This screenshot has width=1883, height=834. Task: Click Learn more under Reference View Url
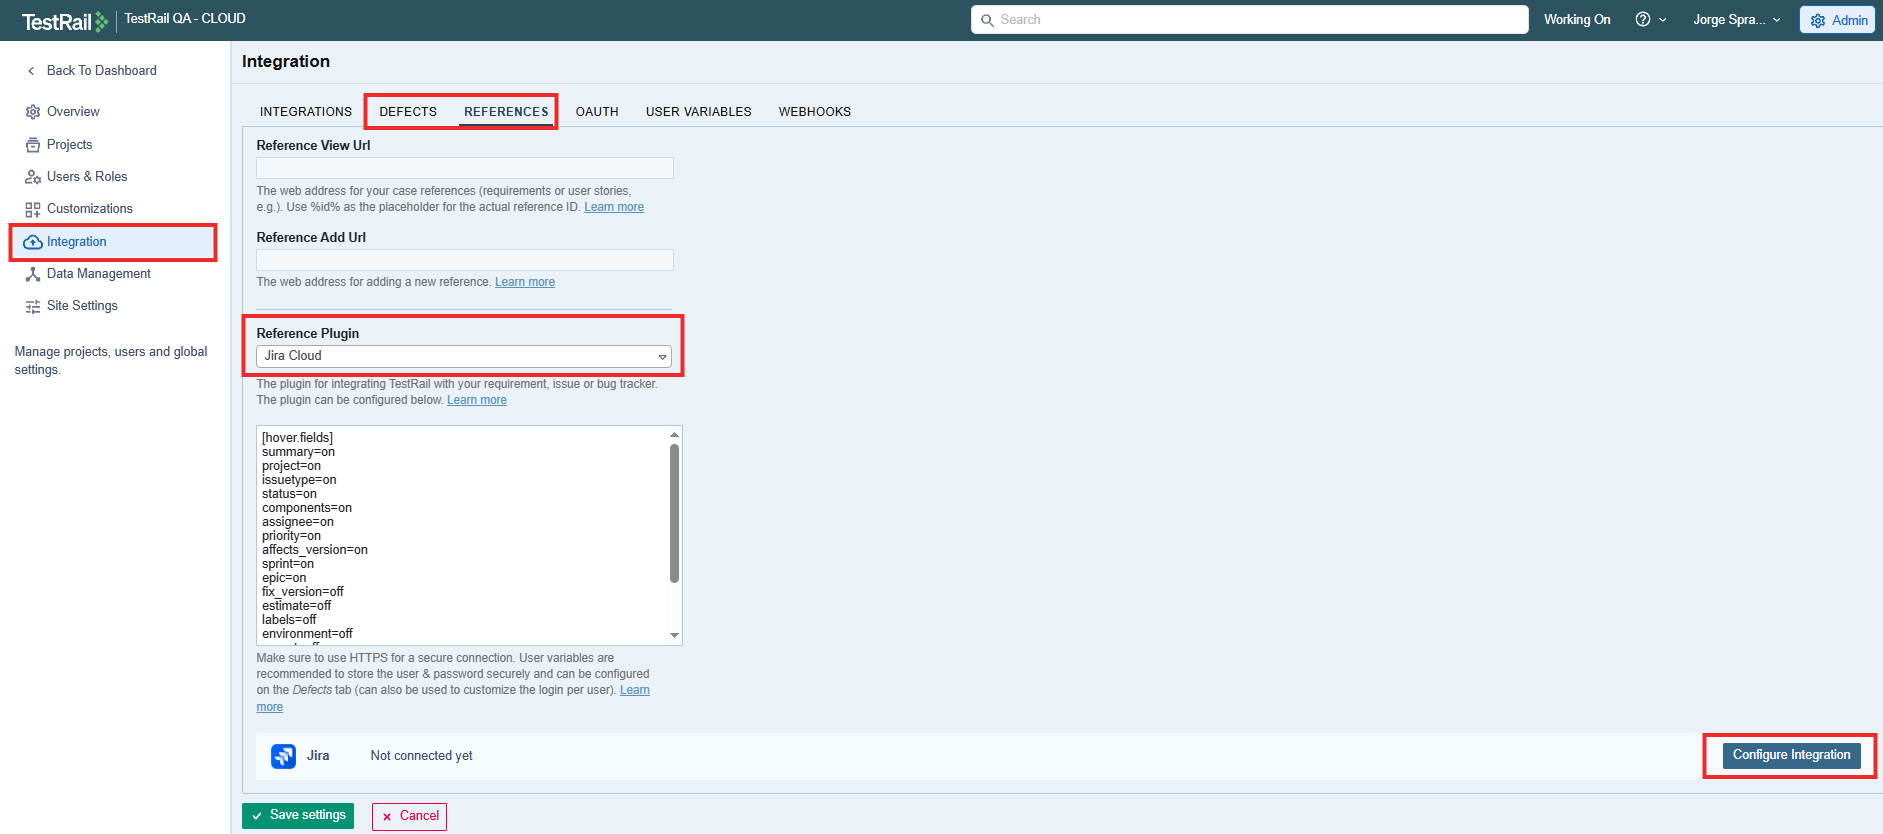(614, 207)
